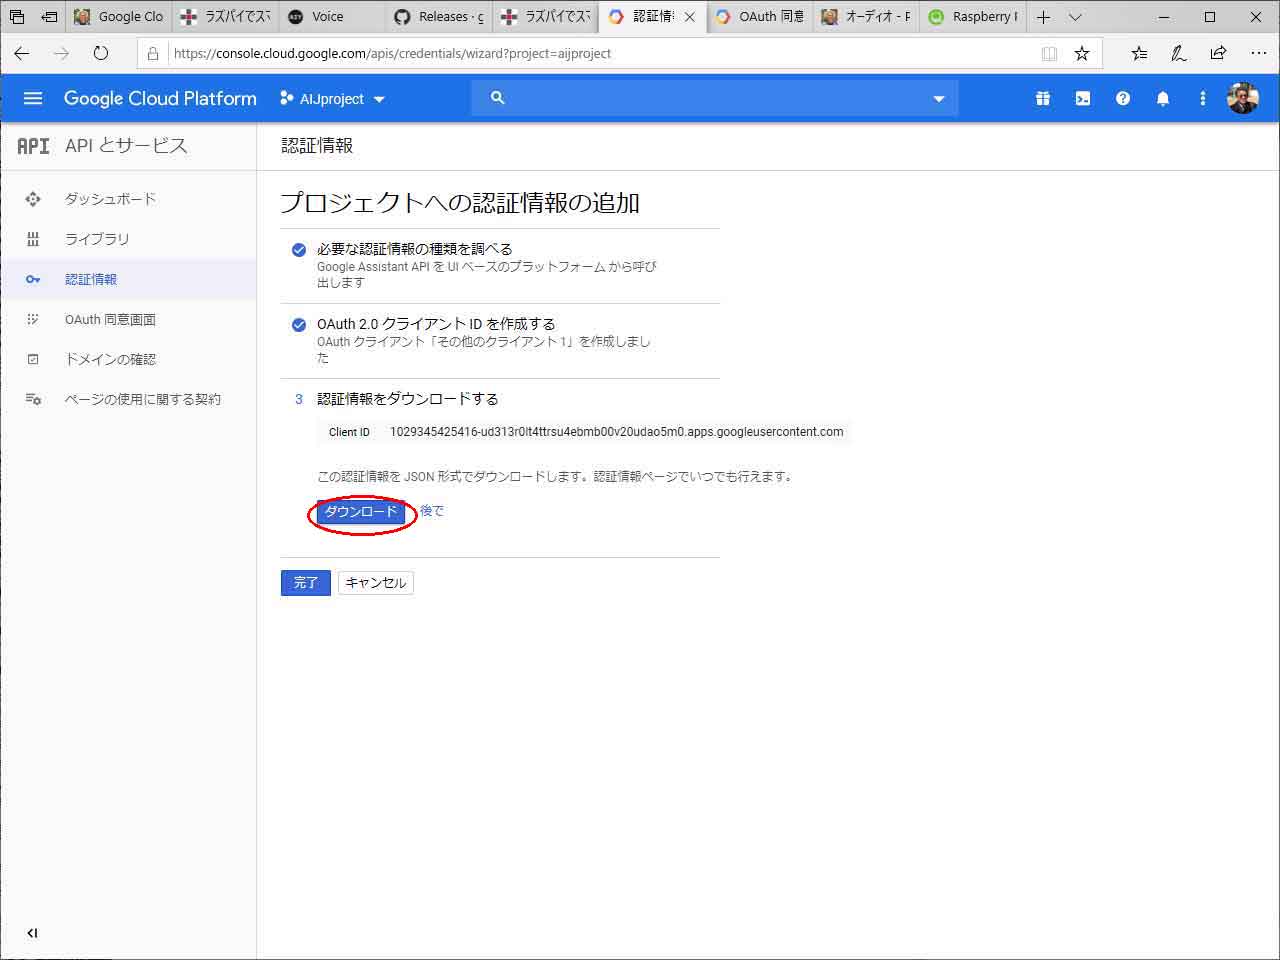This screenshot has width=1280, height=960.
Task: Click the add notes pen icon
Action: pyautogui.click(x=1179, y=53)
